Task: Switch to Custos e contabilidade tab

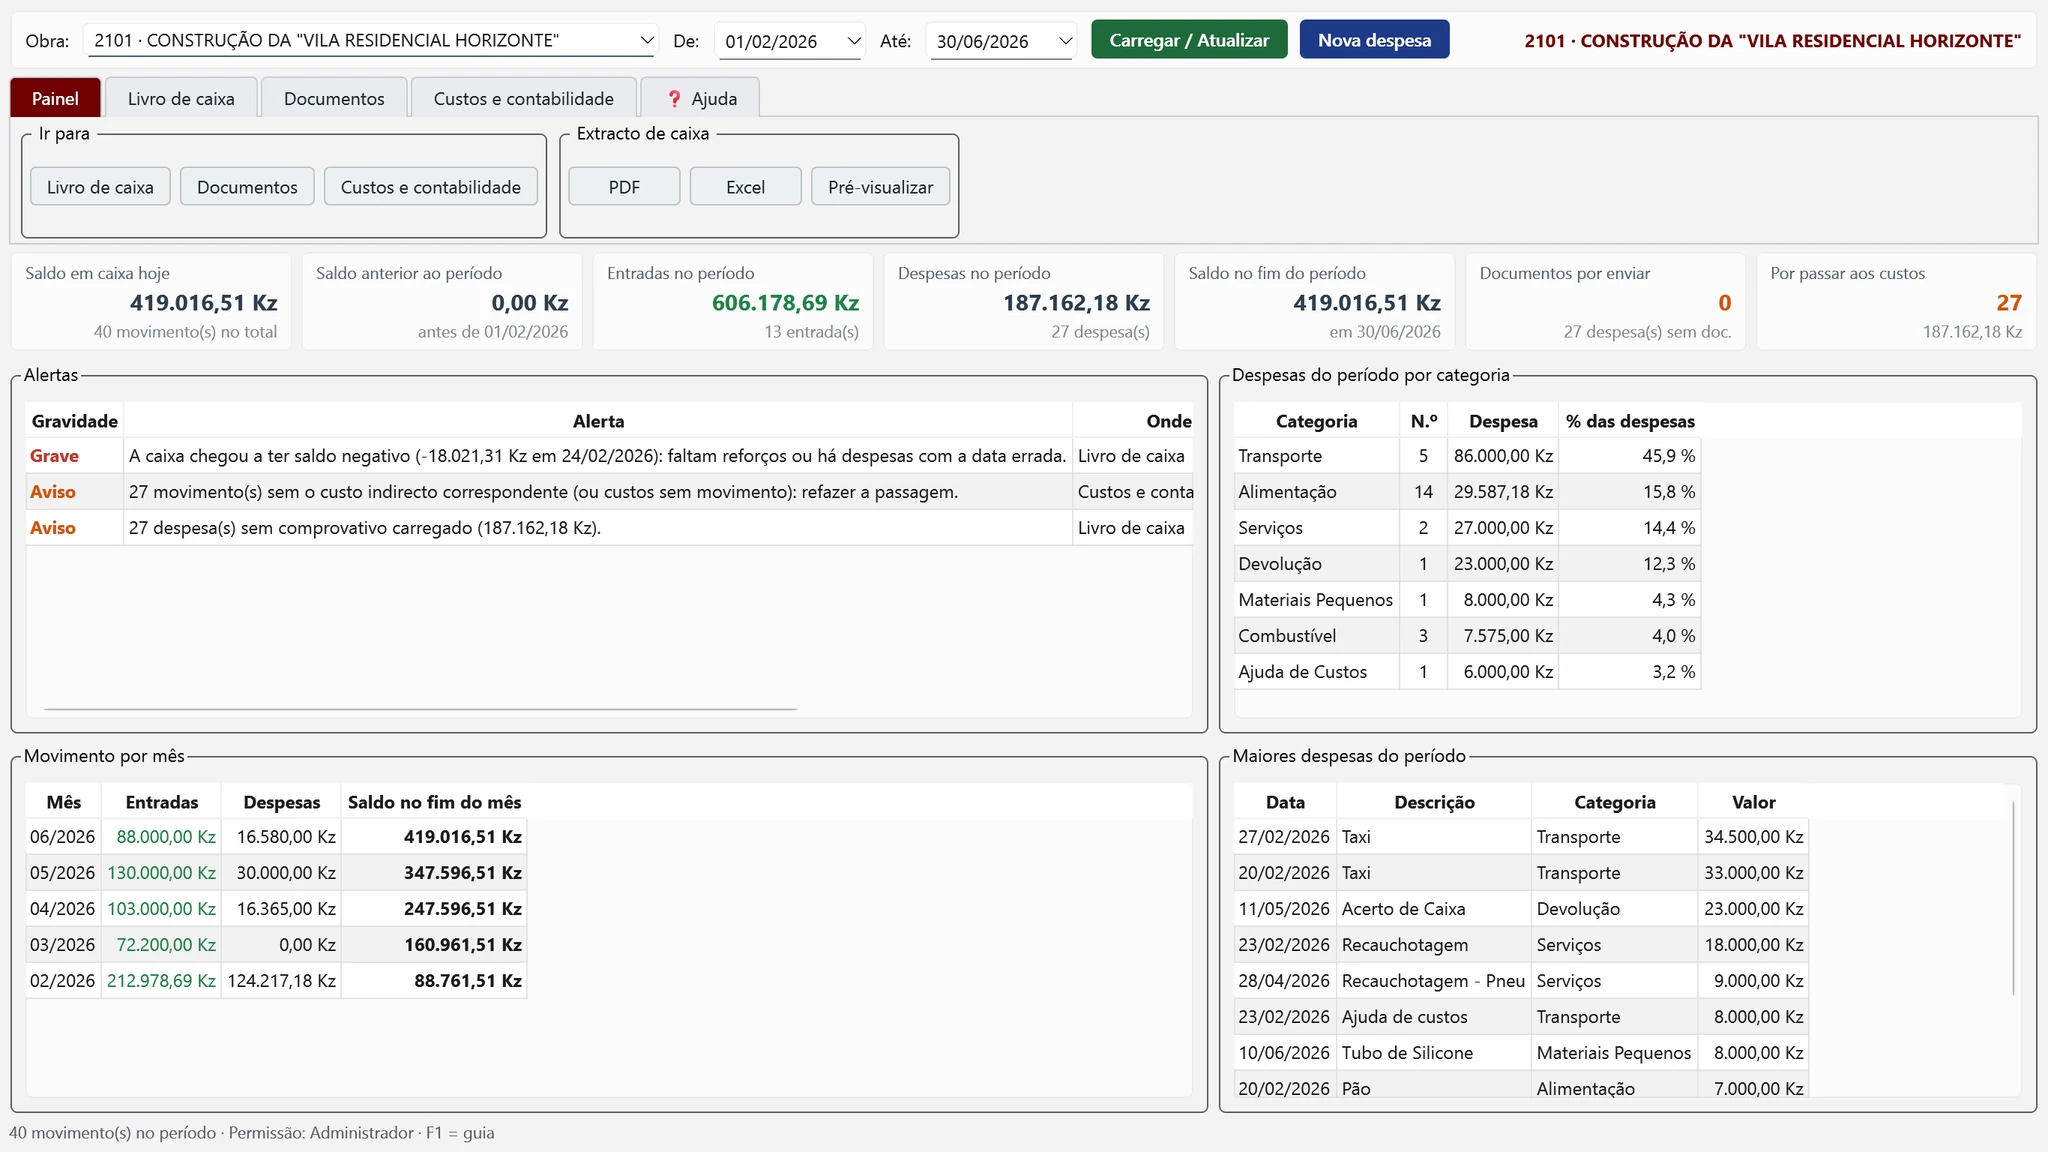Action: pos(524,98)
